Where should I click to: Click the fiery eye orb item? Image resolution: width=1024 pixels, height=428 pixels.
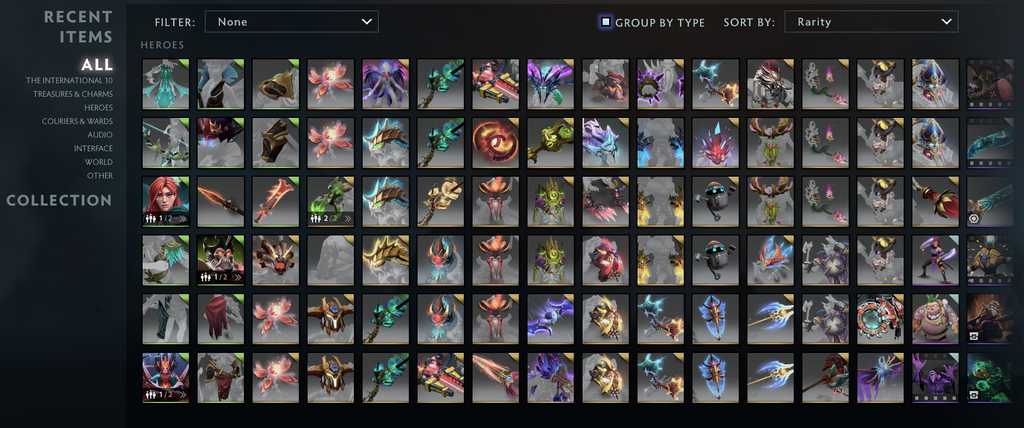(x=495, y=142)
